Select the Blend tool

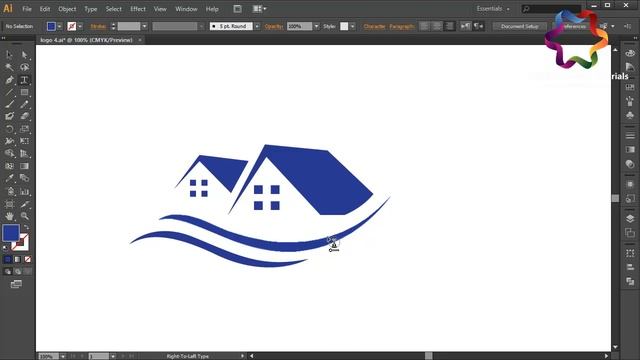(24, 178)
